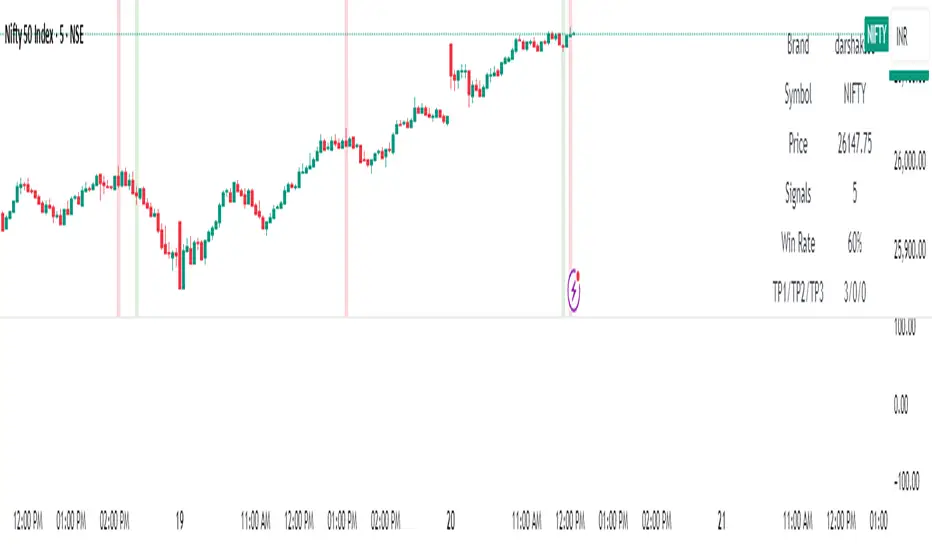Select the 3/0/0 take-profit value
The height and width of the screenshot is (550, 932).
pos(855,292)
